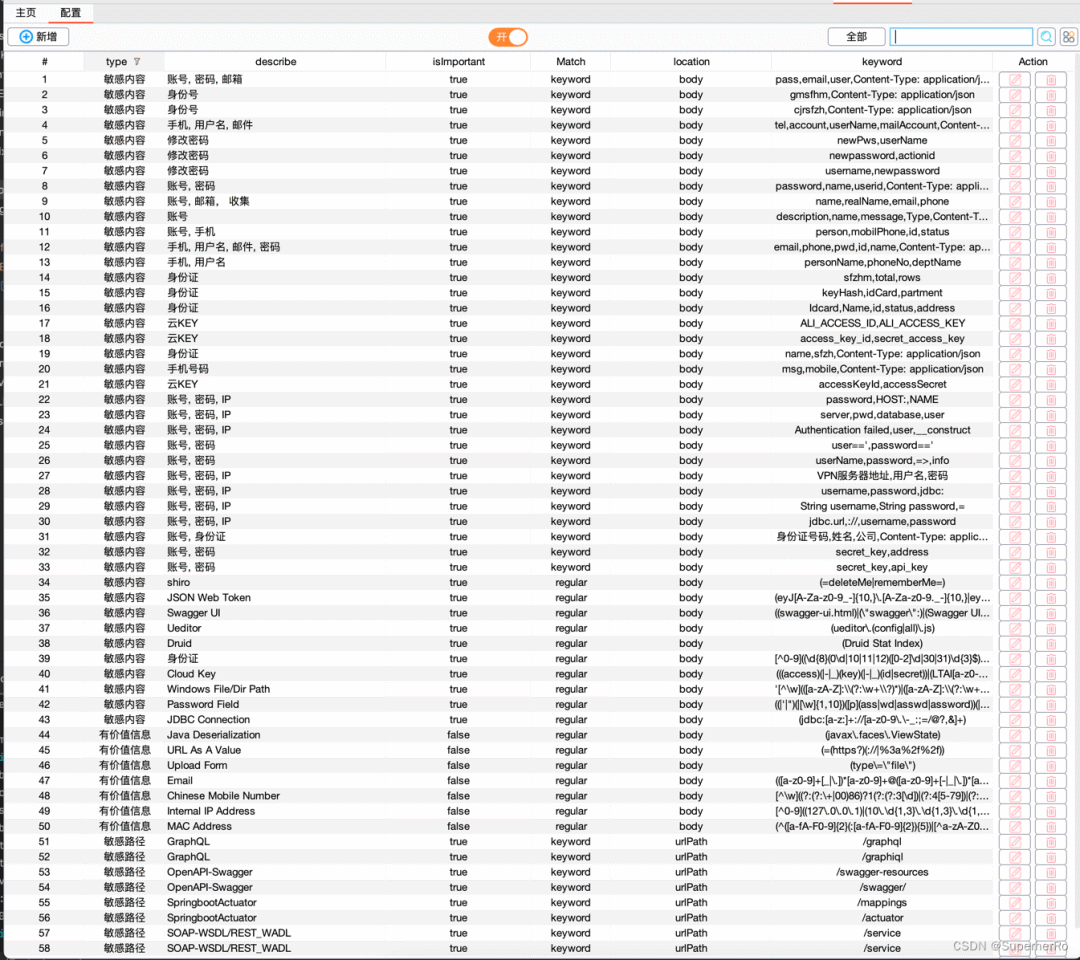This screenshot has width=1080, height=960.
Task: Click the location column header
Action: (x=691, y=61)
